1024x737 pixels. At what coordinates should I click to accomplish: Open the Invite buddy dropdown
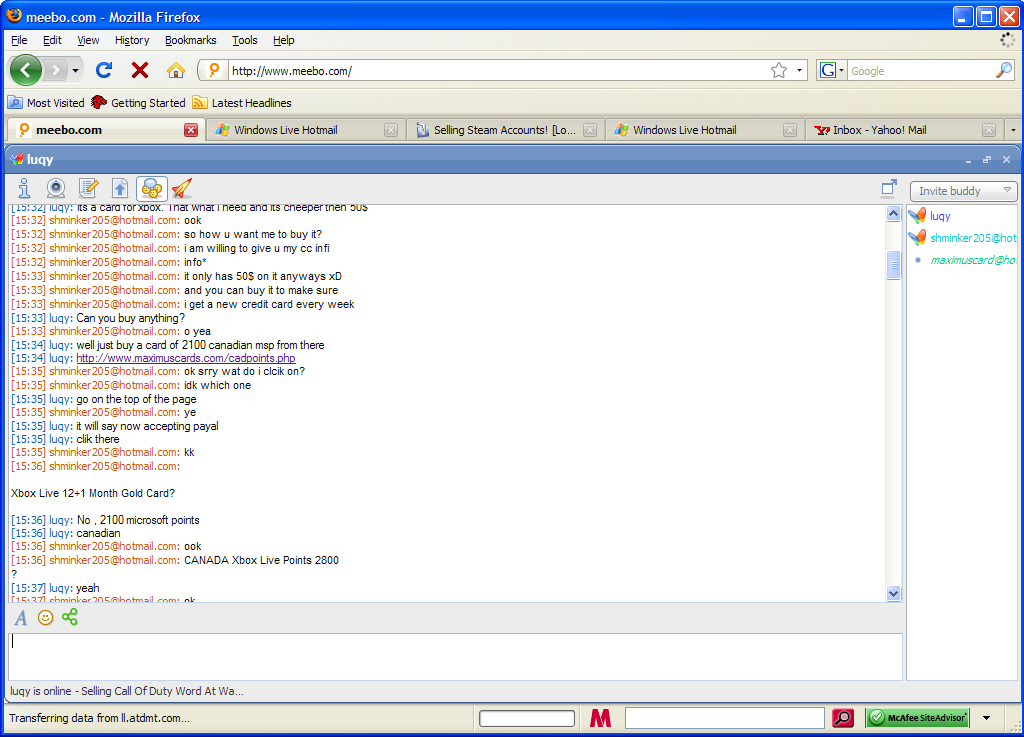(x=964, y=191)
